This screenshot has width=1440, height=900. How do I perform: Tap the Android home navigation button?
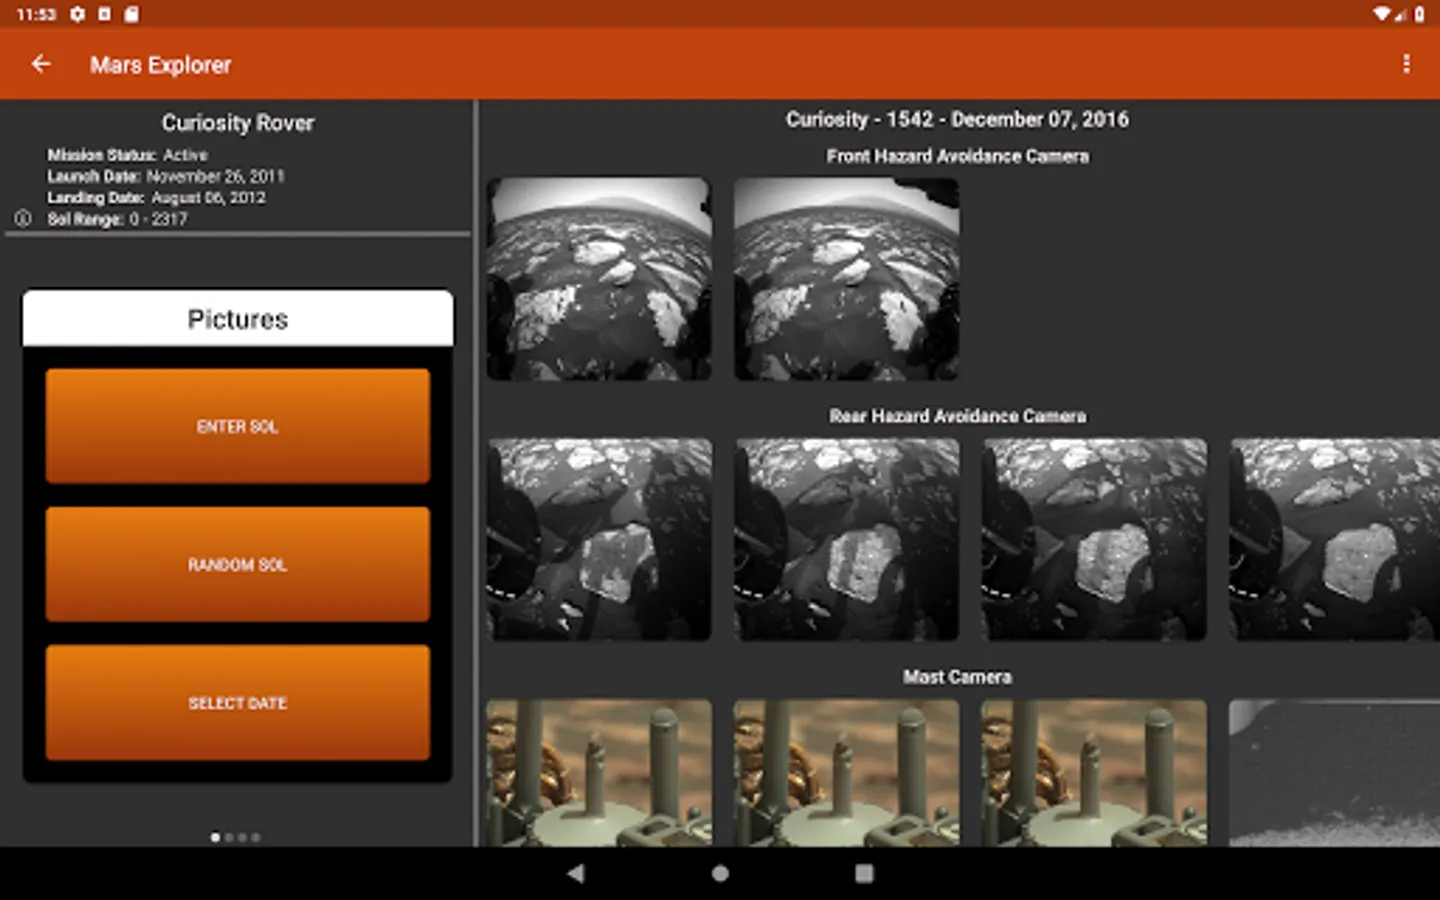pos(720,873)
